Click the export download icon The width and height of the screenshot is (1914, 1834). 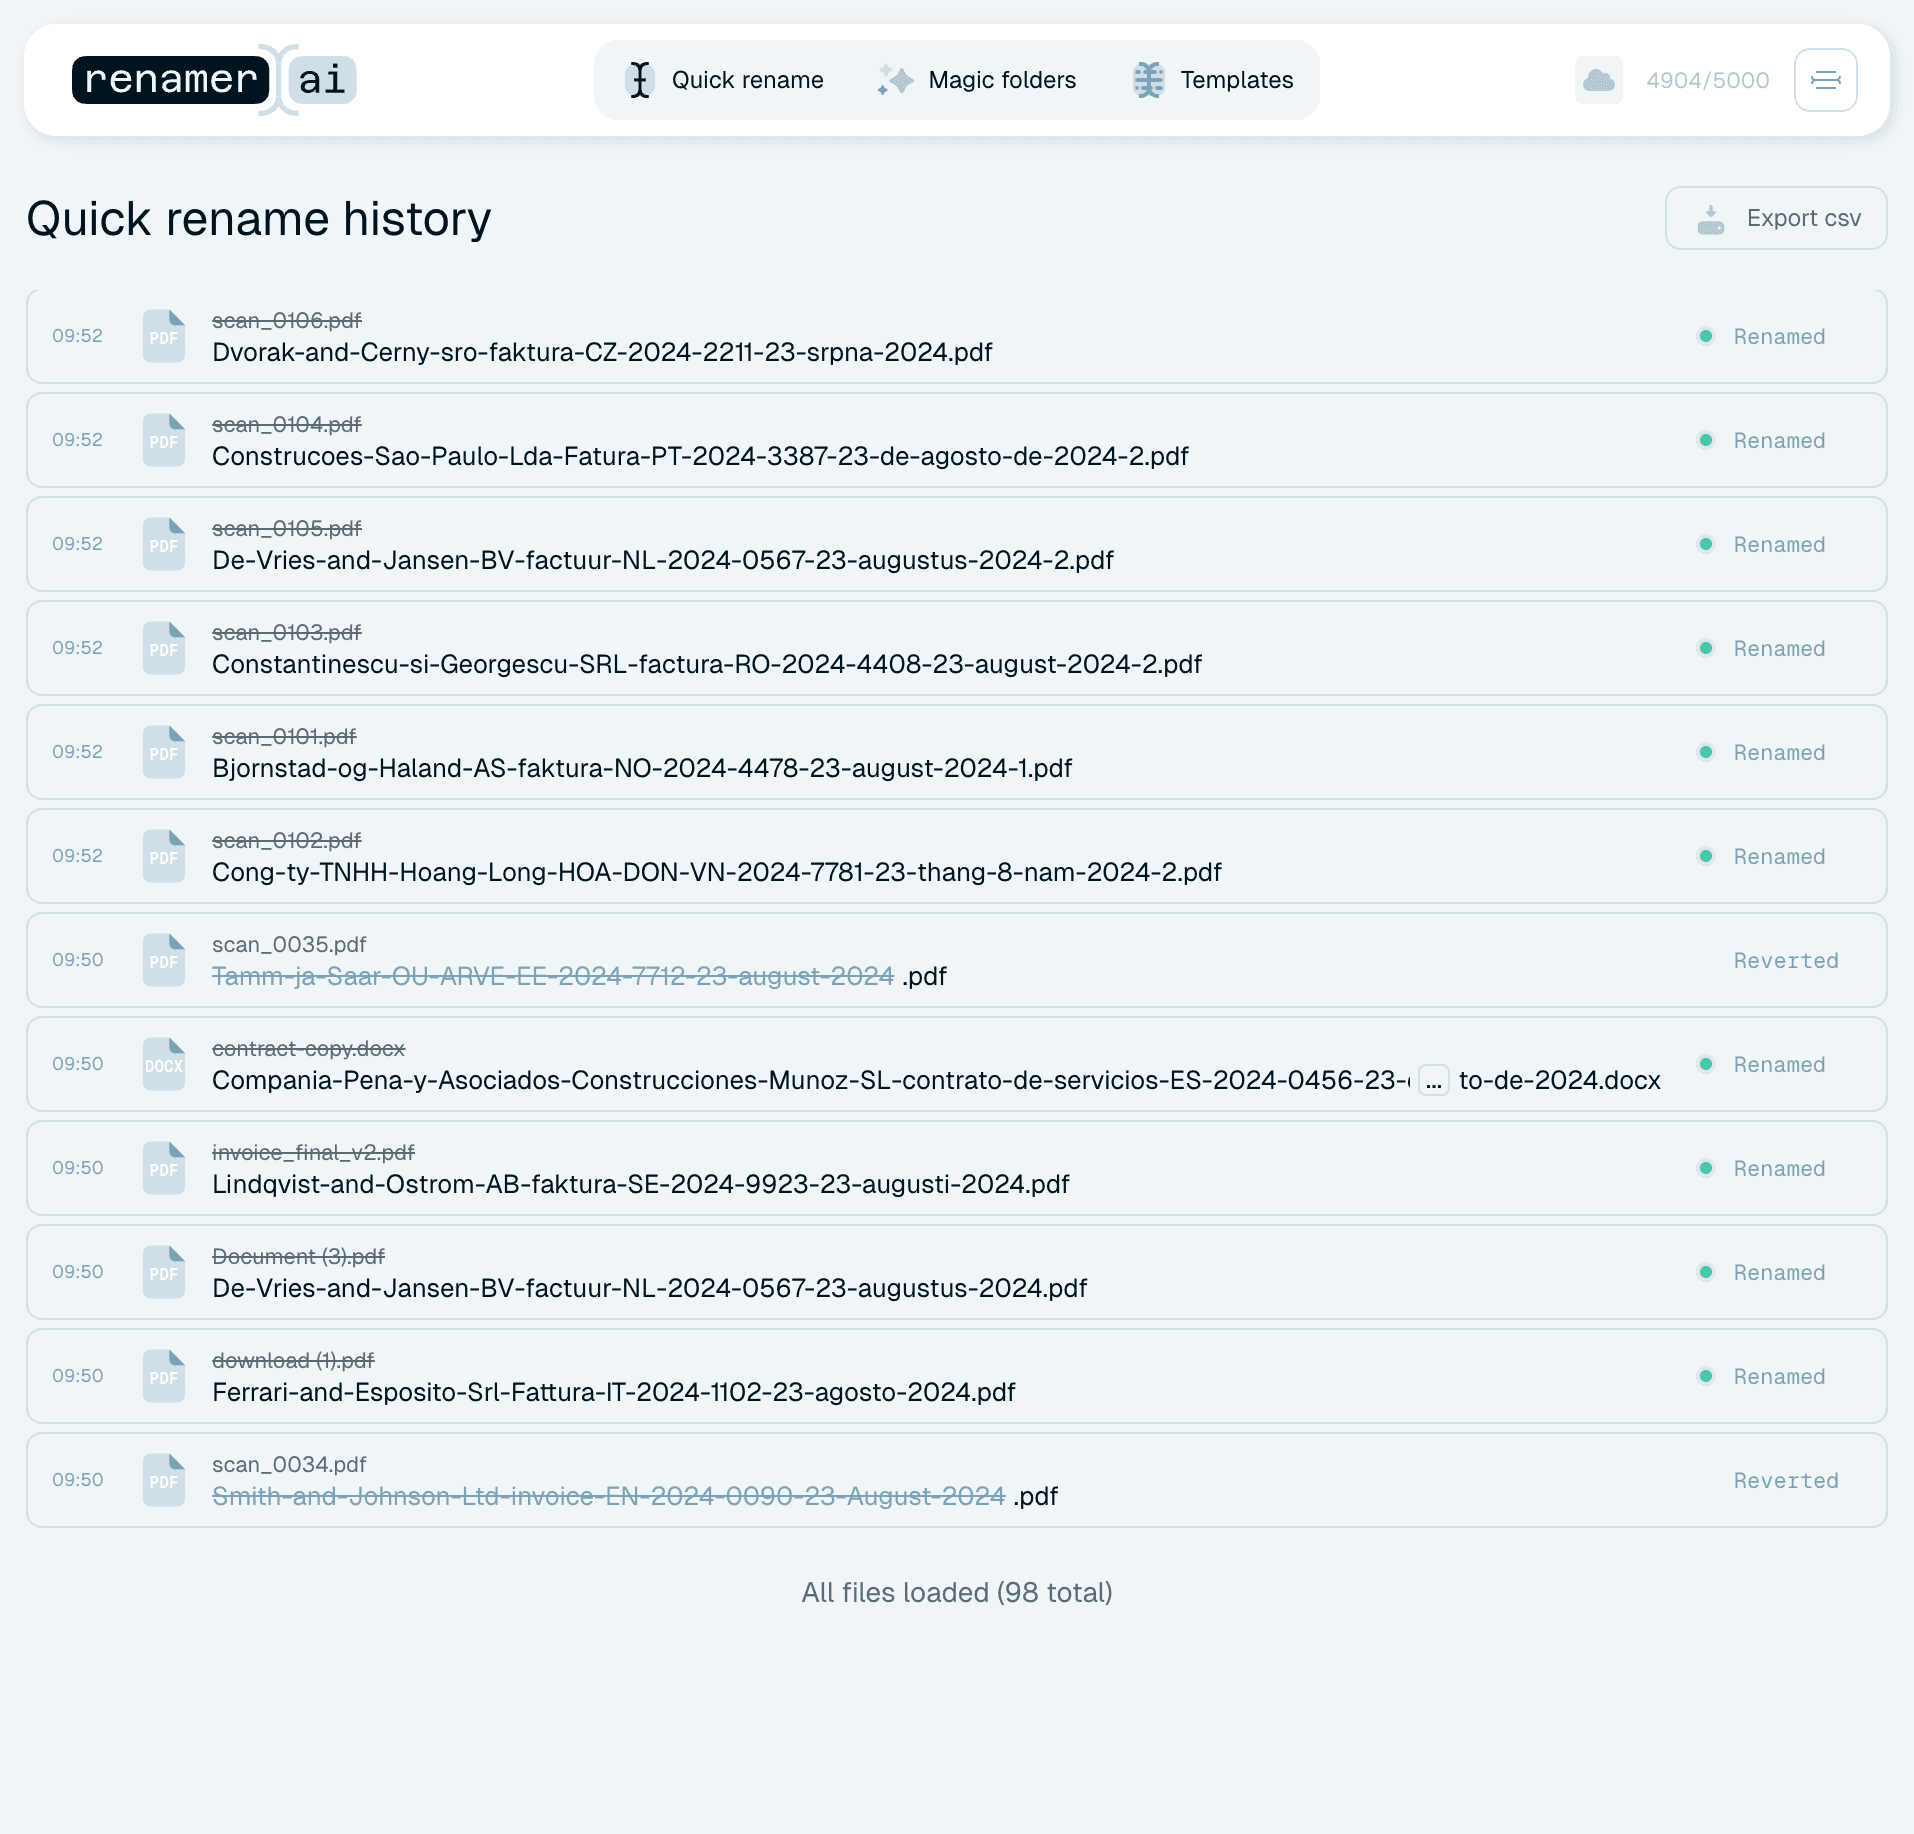pyautogui.click(x=1710, y=219)
